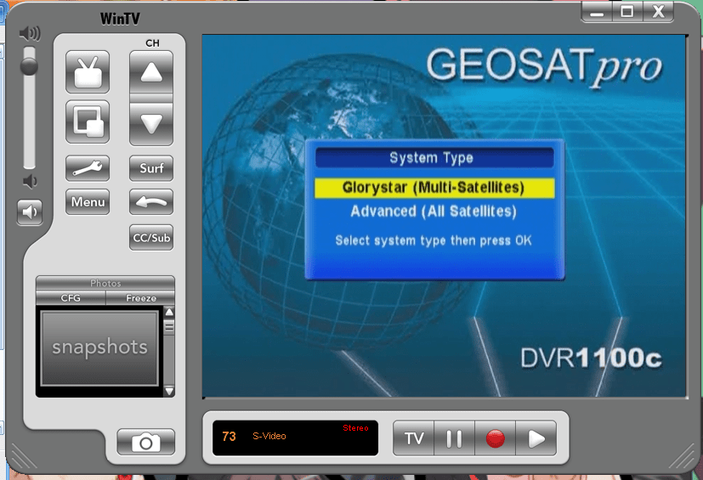Click the snapshots scrollbar down arrow
703x480 pixels.
tap(169, 391)
